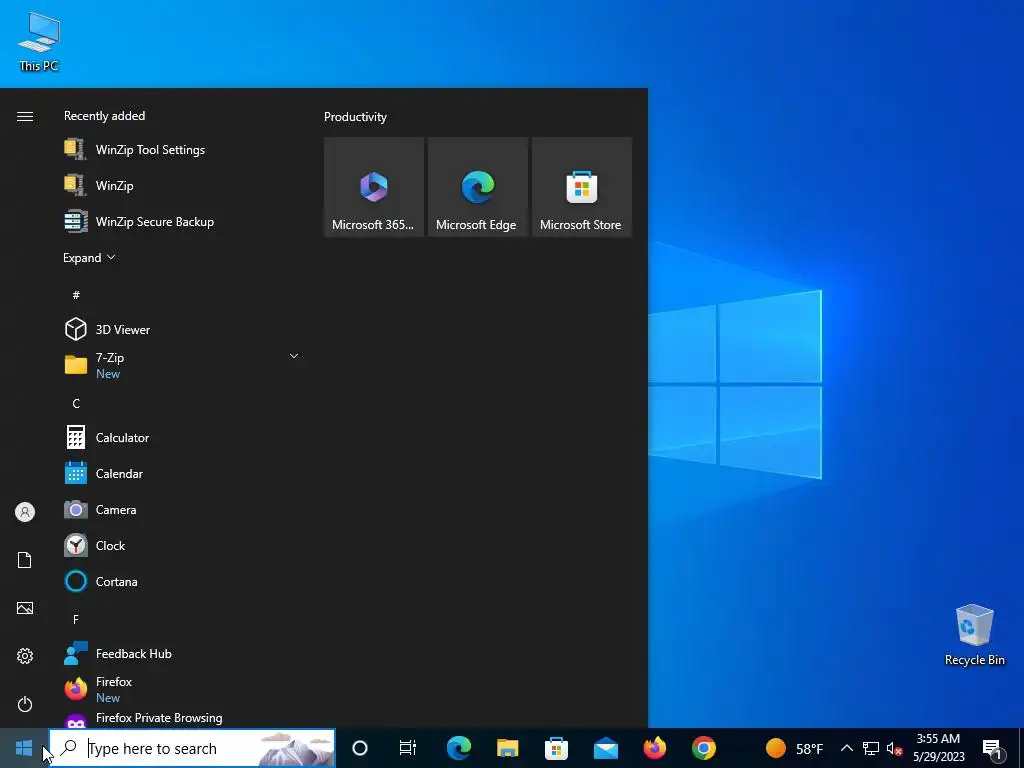The width and height of the screenshot is (1024, 768).
Task: Launch the Camera app
Action: [183, 509]
